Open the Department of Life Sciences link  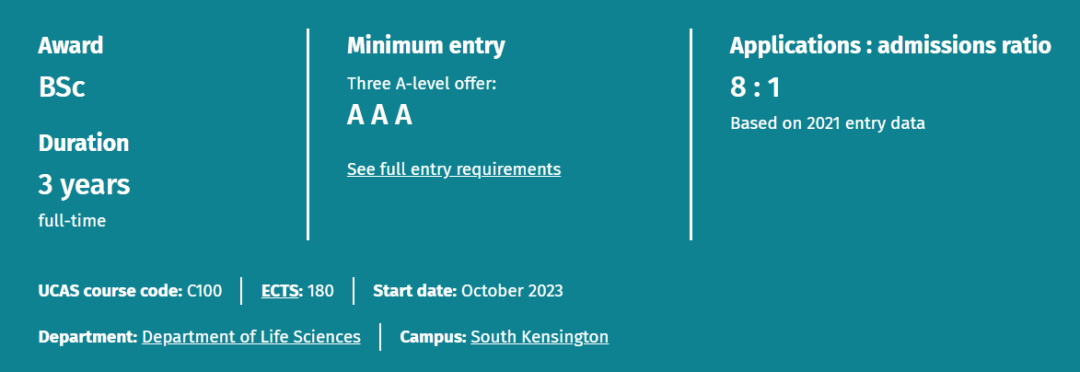(x=251, y=337)
